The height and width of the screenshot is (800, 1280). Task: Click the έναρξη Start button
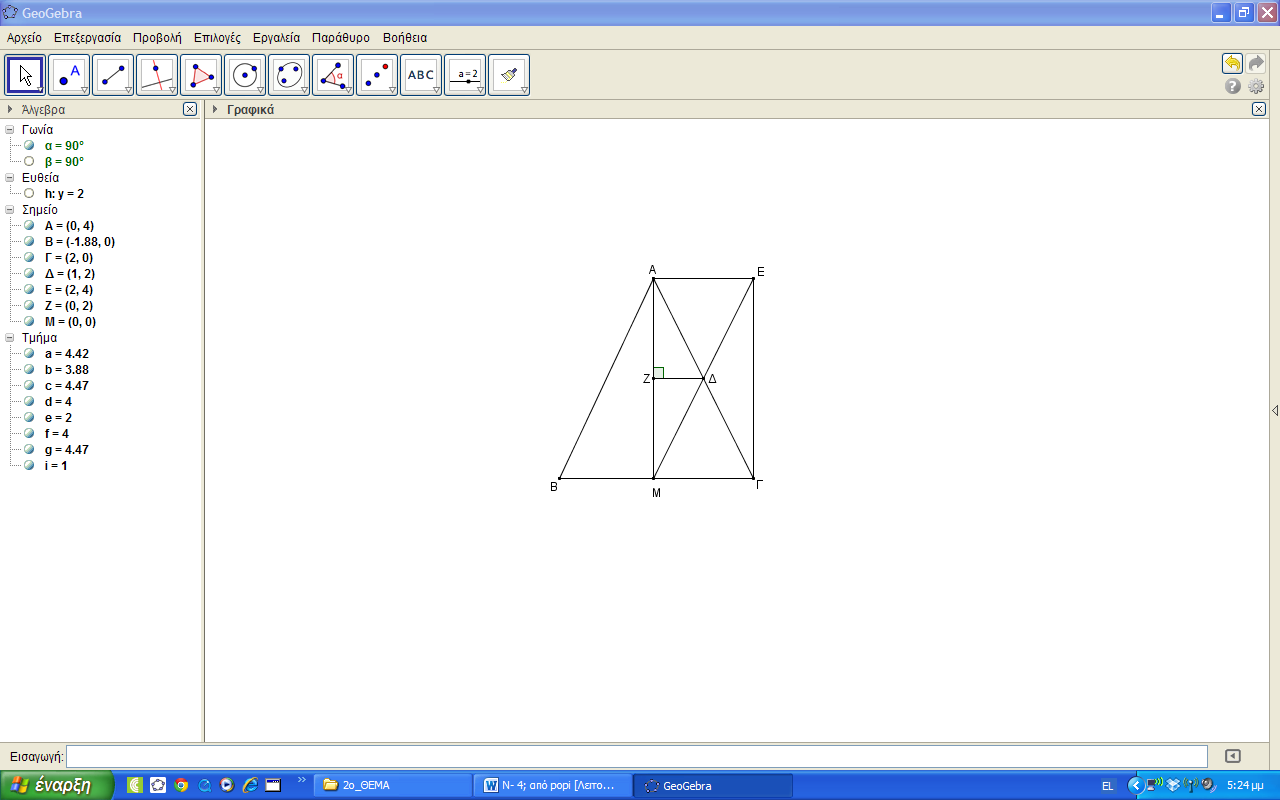point(55,785)
